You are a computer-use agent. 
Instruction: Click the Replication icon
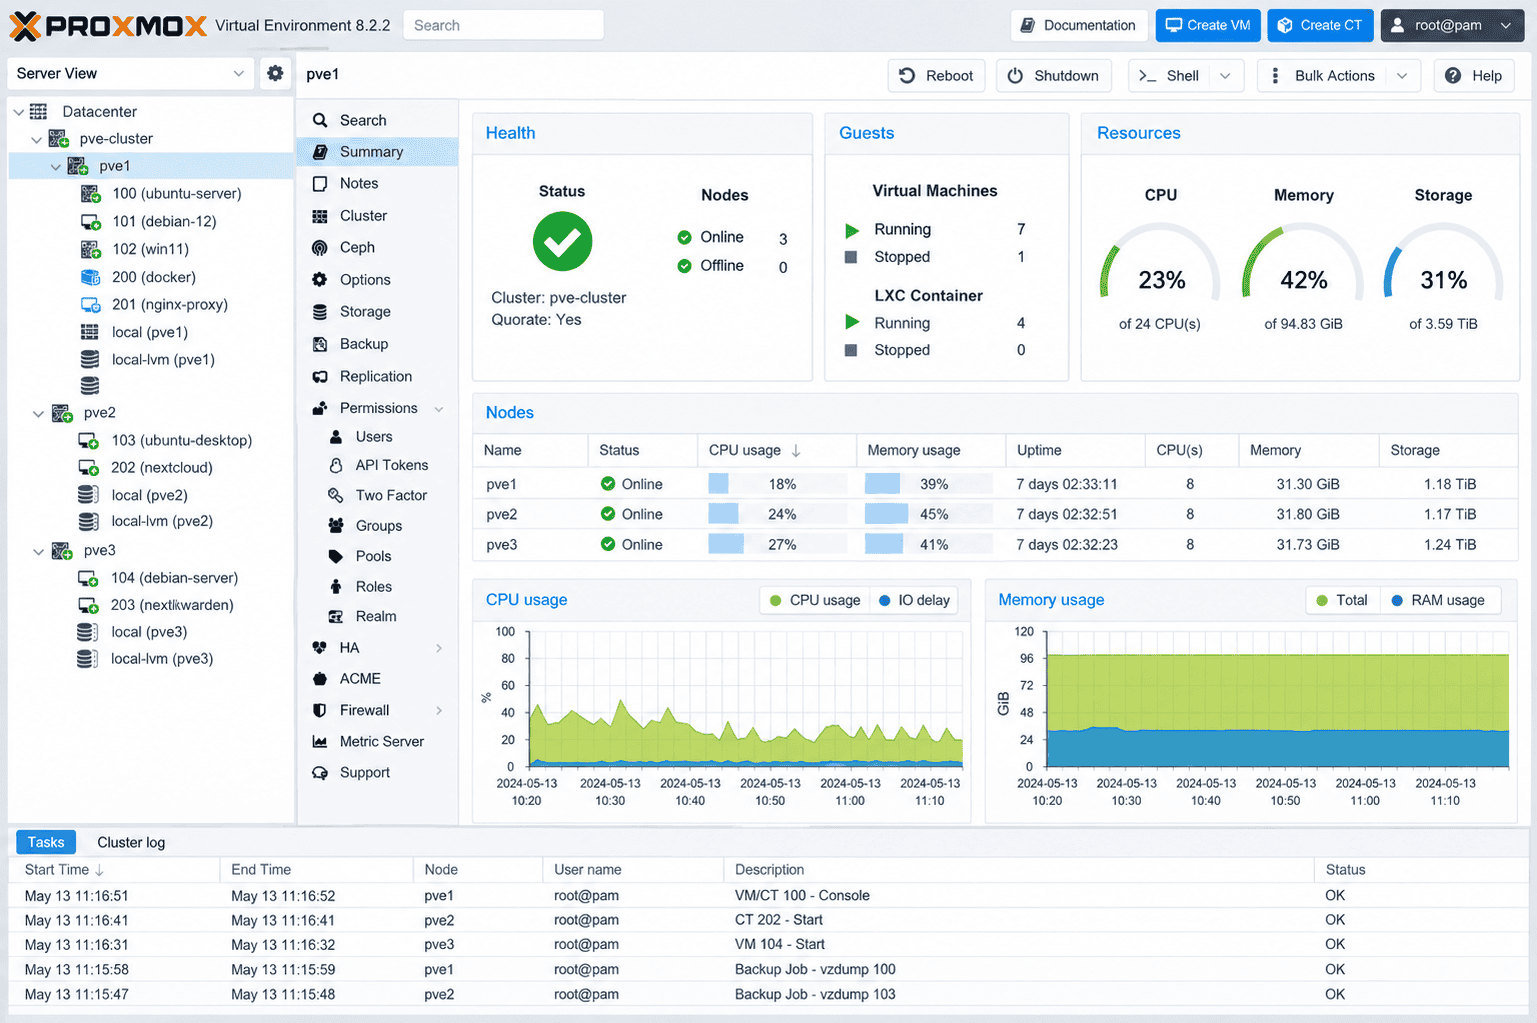pyautogui.click(x=320, y=377)
